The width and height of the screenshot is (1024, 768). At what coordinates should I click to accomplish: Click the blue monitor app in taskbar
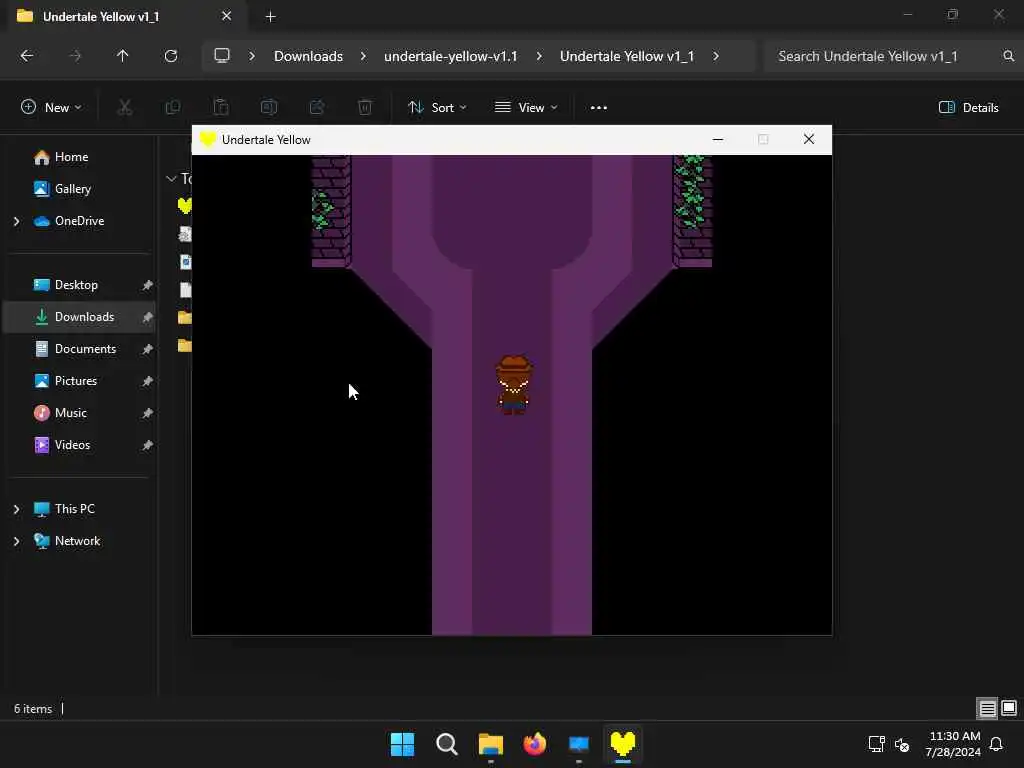click(579, 744)
